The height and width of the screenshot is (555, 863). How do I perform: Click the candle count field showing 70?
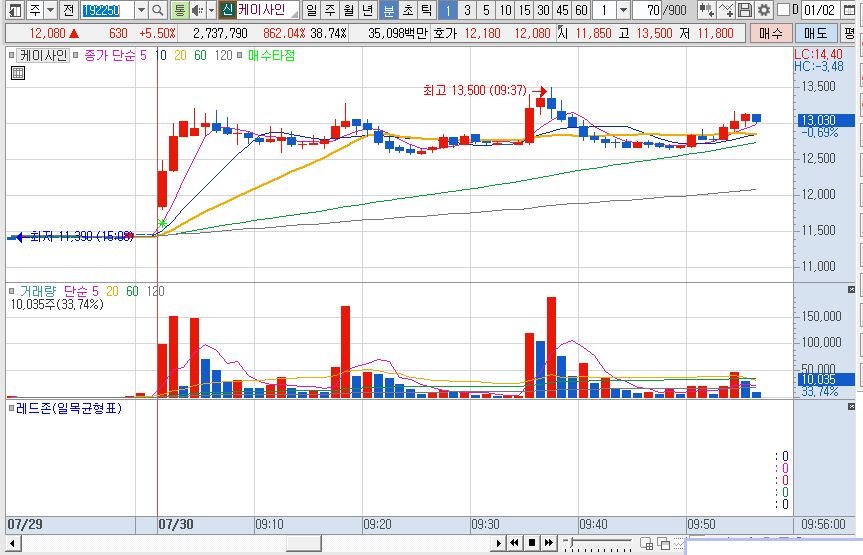click(x=647, y=10)
